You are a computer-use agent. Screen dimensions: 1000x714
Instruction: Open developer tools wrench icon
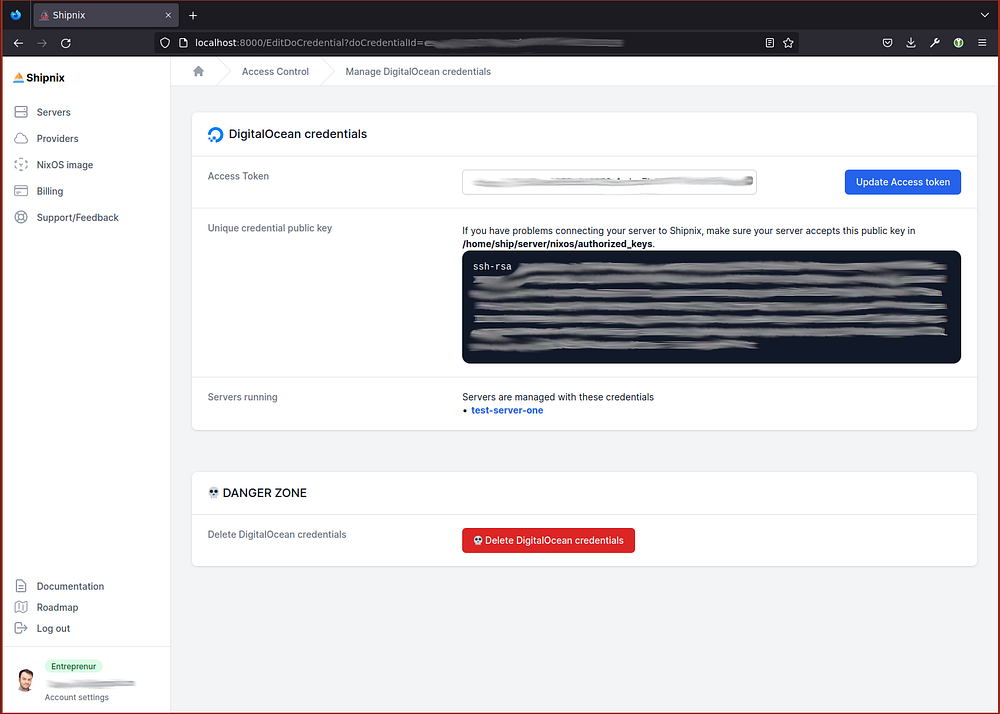(x=934, y=43)
